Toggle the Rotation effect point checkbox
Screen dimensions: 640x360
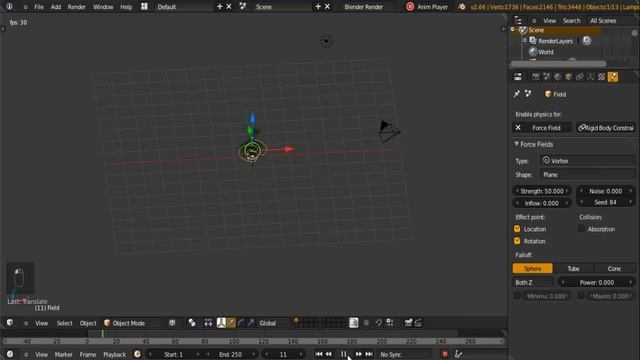[517, 241]
